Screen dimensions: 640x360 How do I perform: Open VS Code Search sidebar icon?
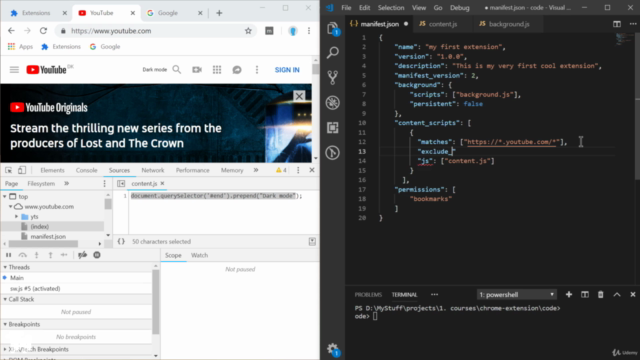coord(333,52)
